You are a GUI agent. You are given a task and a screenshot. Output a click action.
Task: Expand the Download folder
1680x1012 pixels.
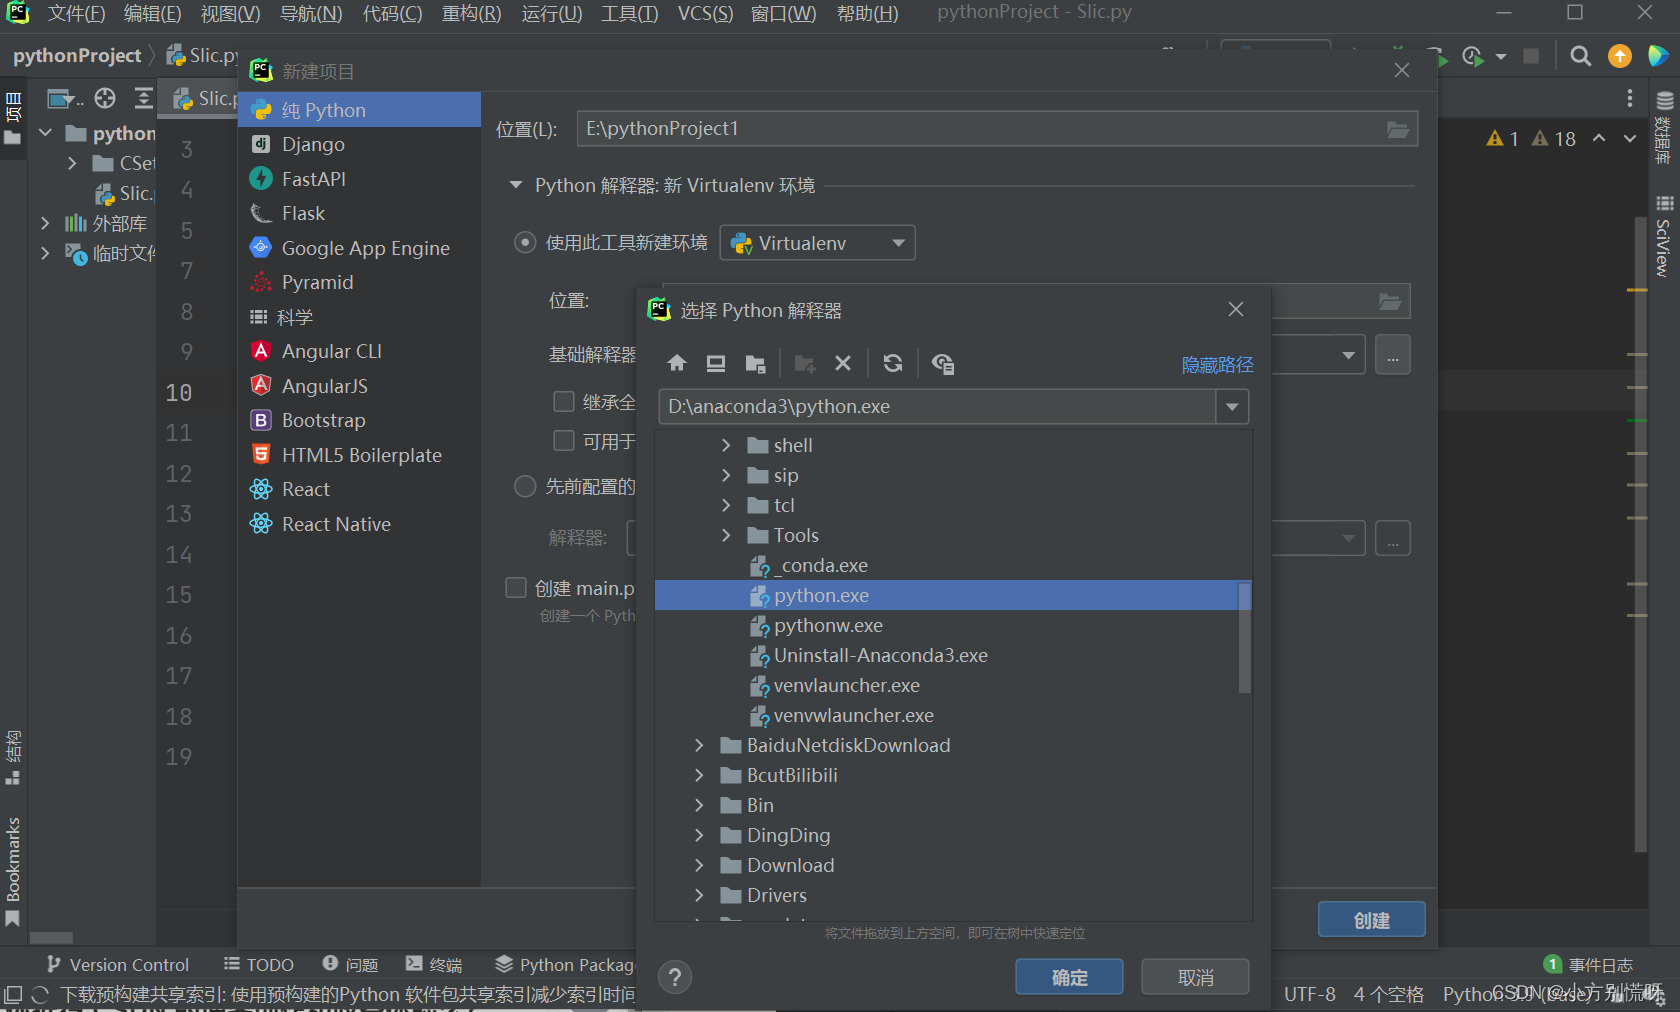pos(699,865)
